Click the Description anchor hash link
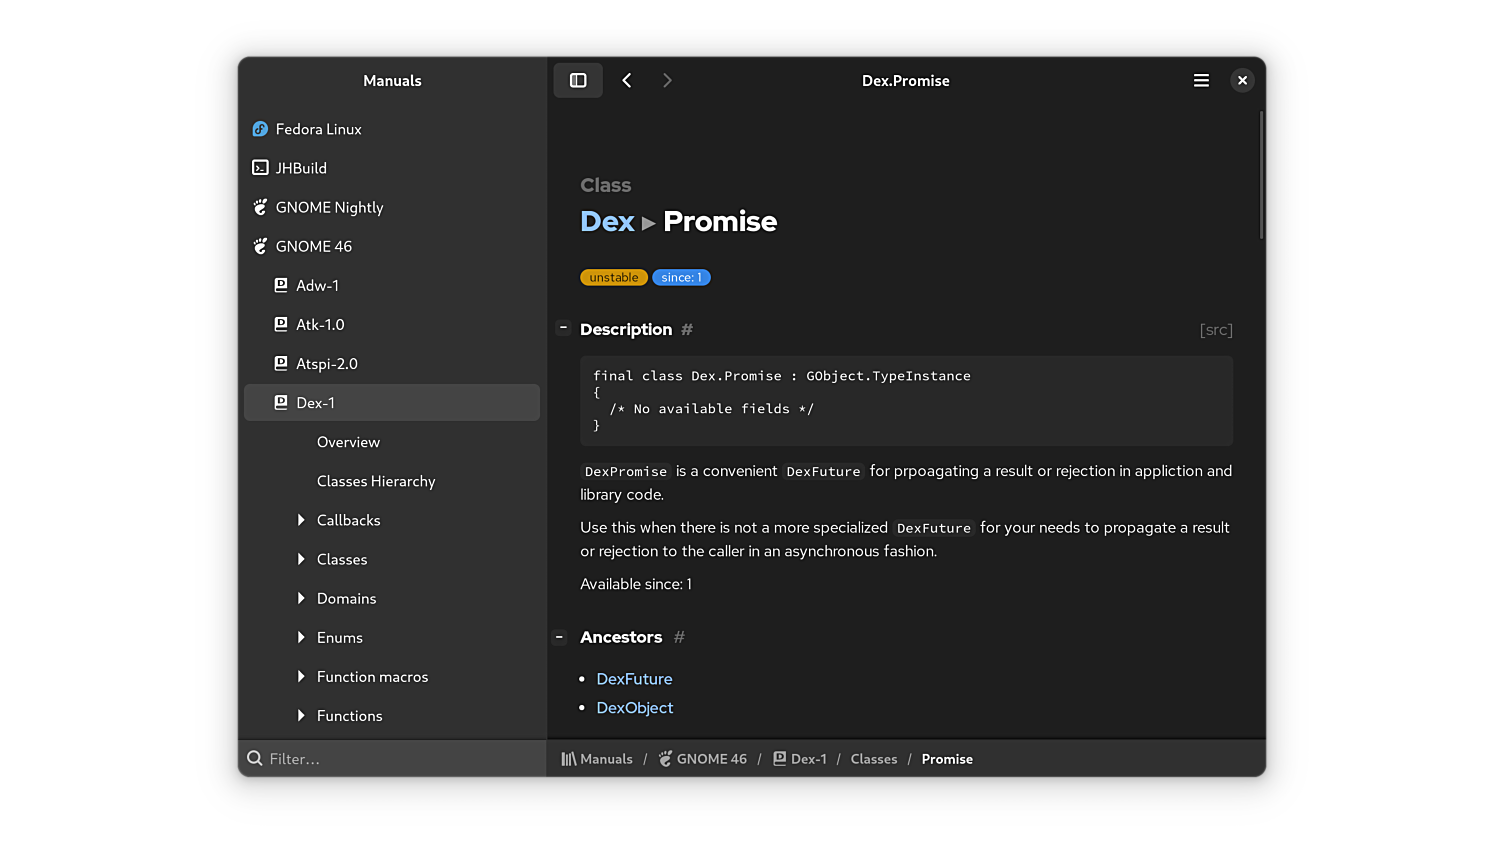The image size is (1504, 846). click(x=687, y=329)
